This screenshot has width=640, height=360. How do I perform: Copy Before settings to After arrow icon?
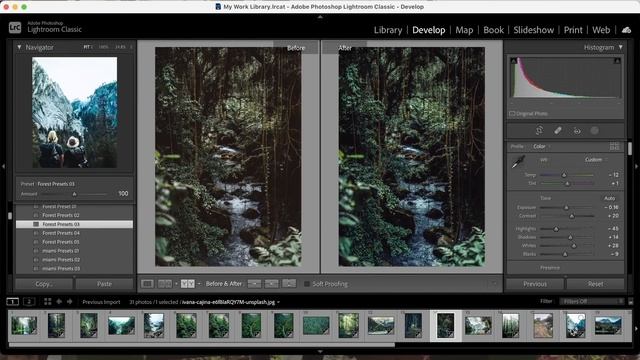(254, 284)
